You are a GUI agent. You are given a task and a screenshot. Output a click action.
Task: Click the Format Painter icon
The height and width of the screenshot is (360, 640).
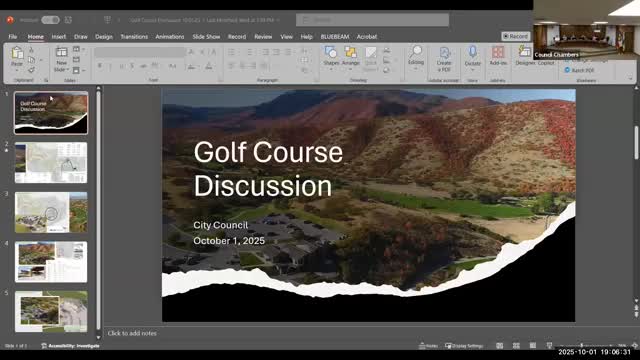31,70
